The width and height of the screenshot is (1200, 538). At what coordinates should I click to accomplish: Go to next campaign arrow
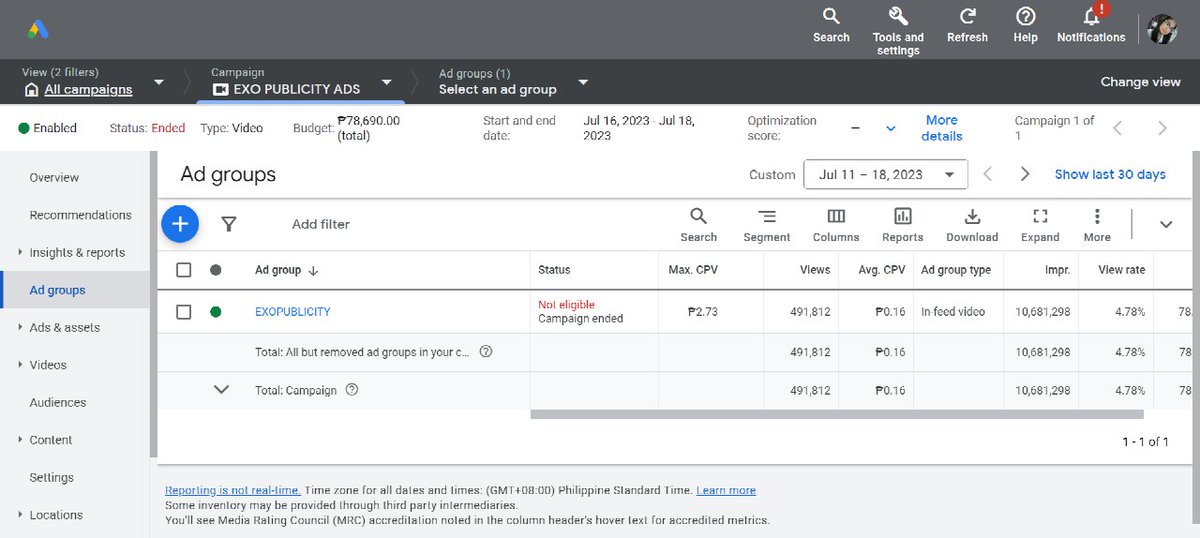[1162, 128]
